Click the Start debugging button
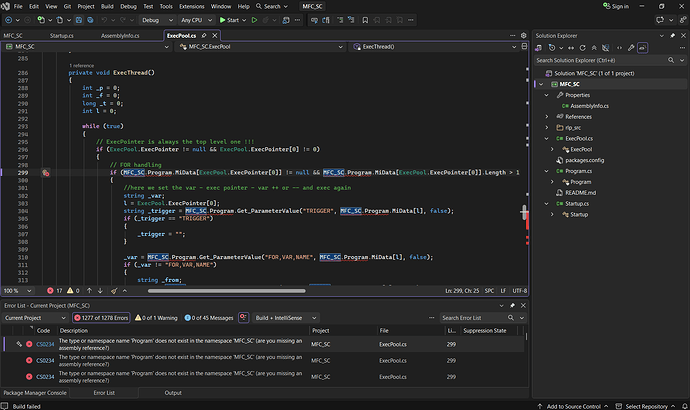 point(229,20)
